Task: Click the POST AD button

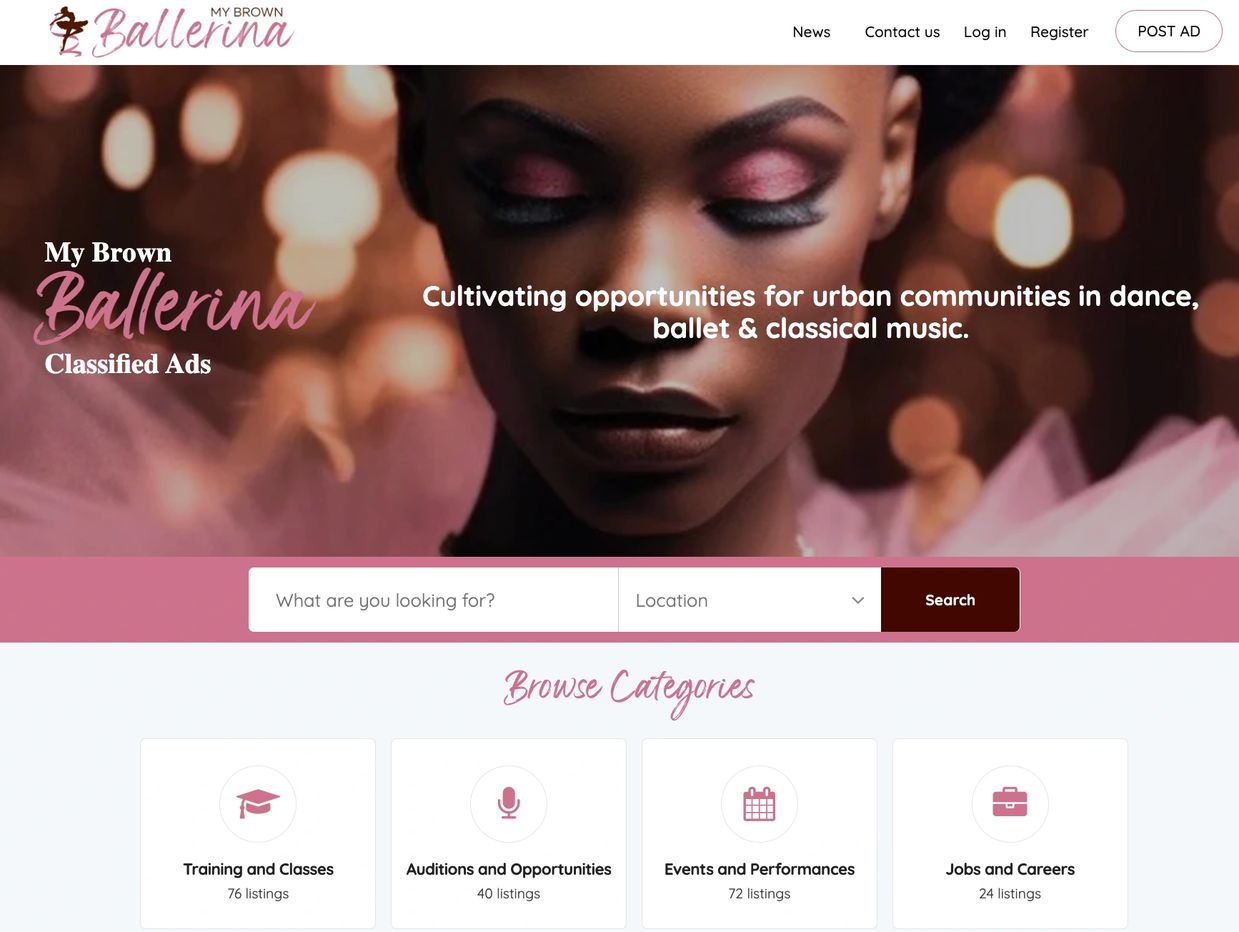Action: (1169, 31)
